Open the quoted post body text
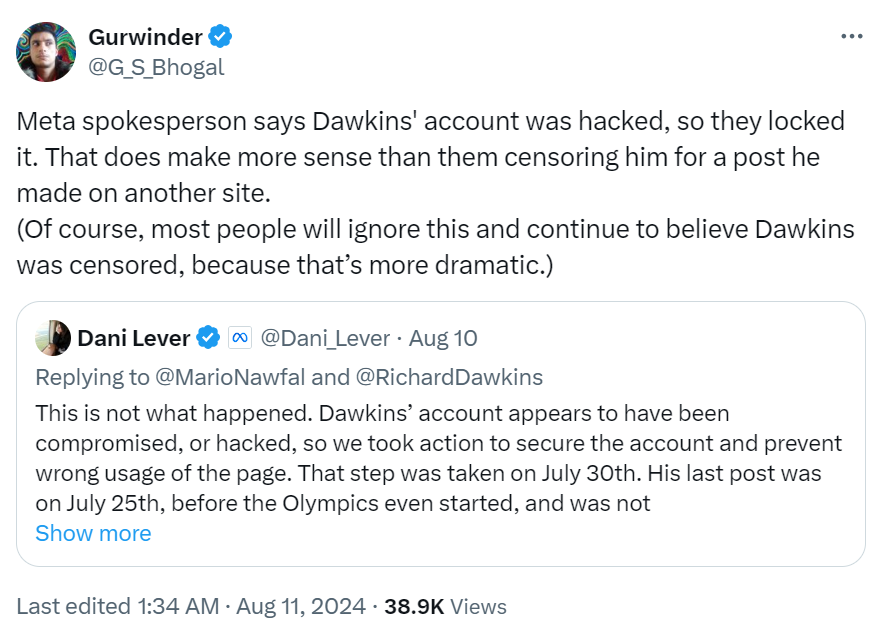This screenshot has width=874, height=633. click(438, 457)
